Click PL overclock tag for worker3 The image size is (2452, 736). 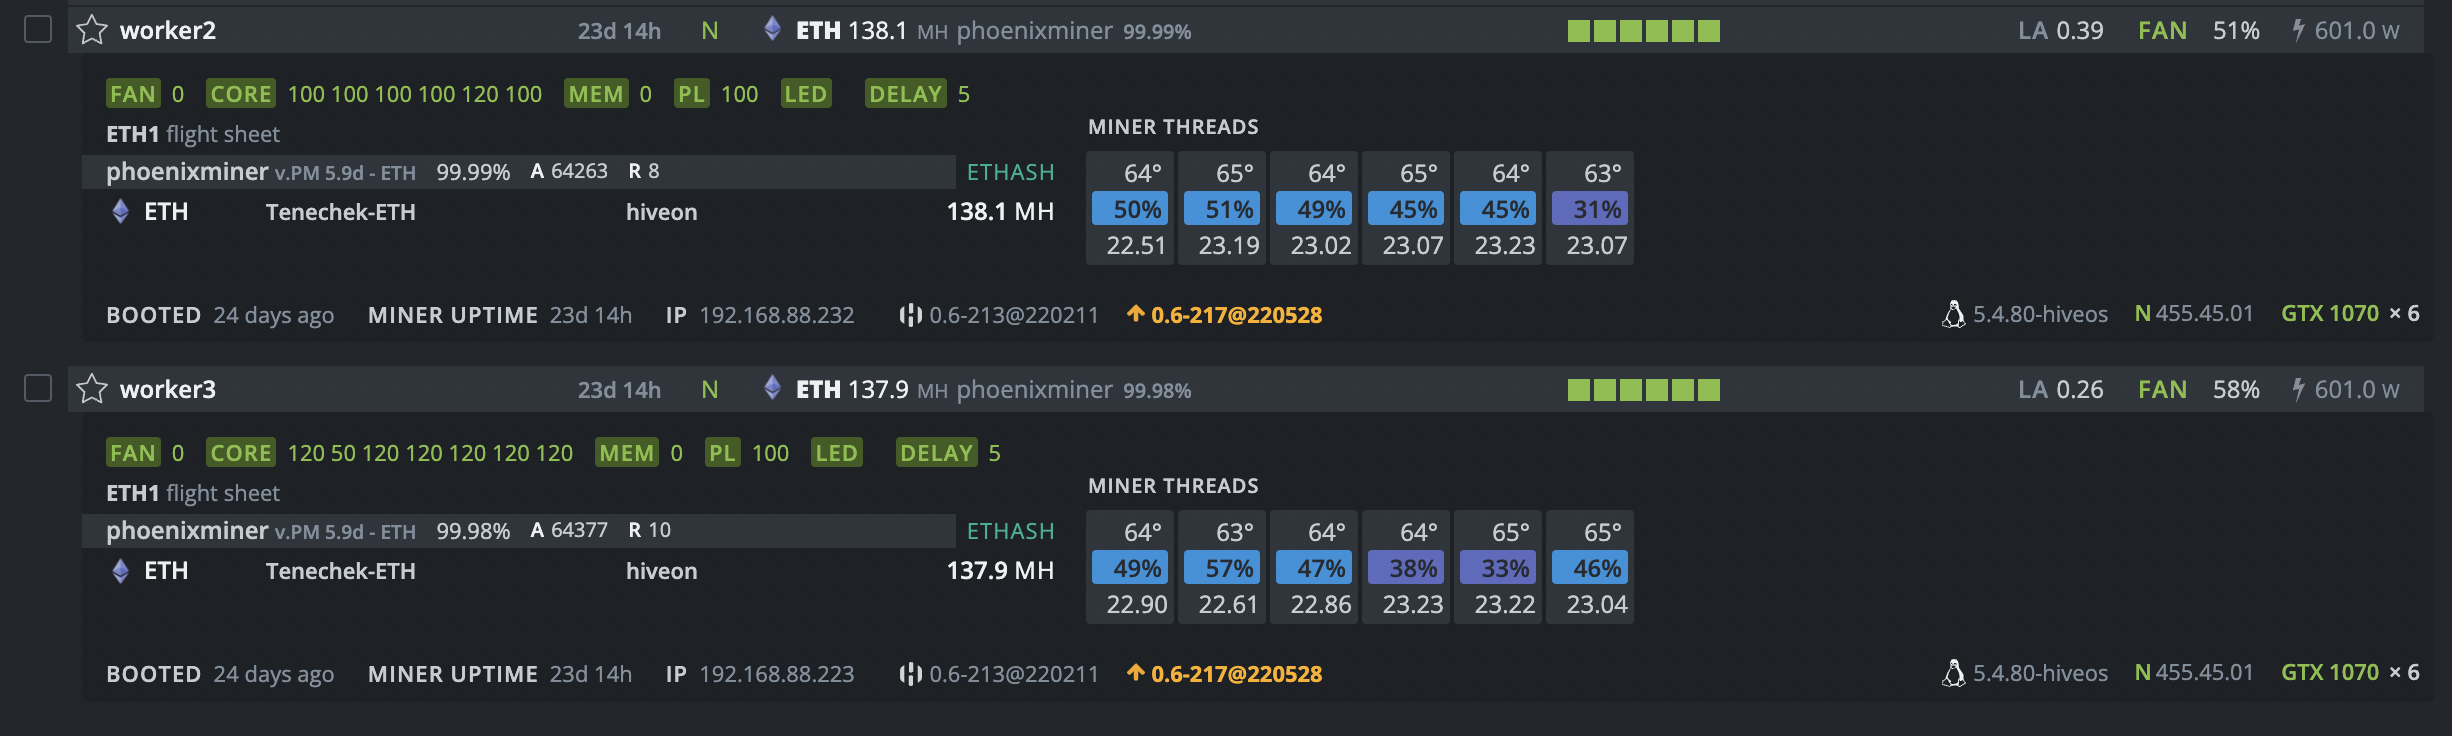point(722,452)
